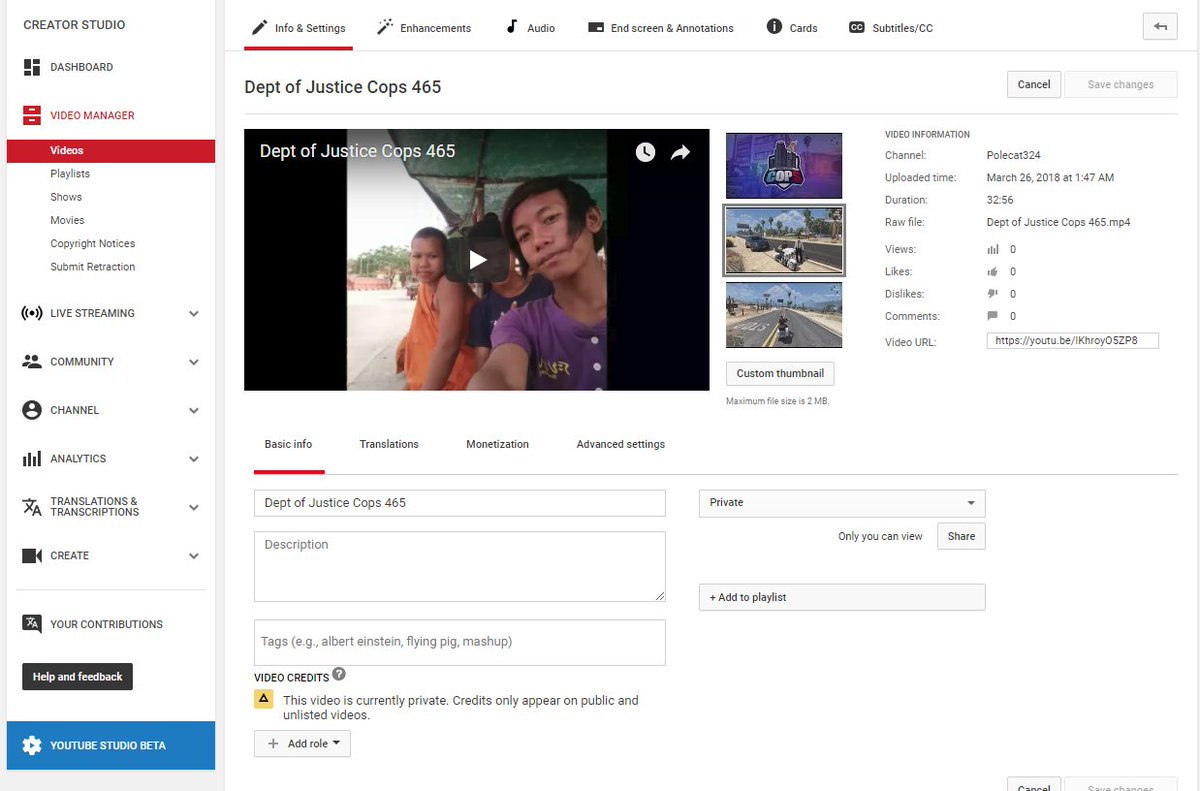Image resolution: width=1200 pixels, height=791 pixels.
Task: Click the pencil icon for Info & Settings
Action: pos(260,27)
